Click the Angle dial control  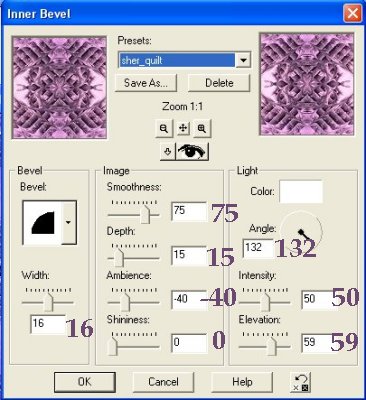pyautogui.click(x=301, y=230)
